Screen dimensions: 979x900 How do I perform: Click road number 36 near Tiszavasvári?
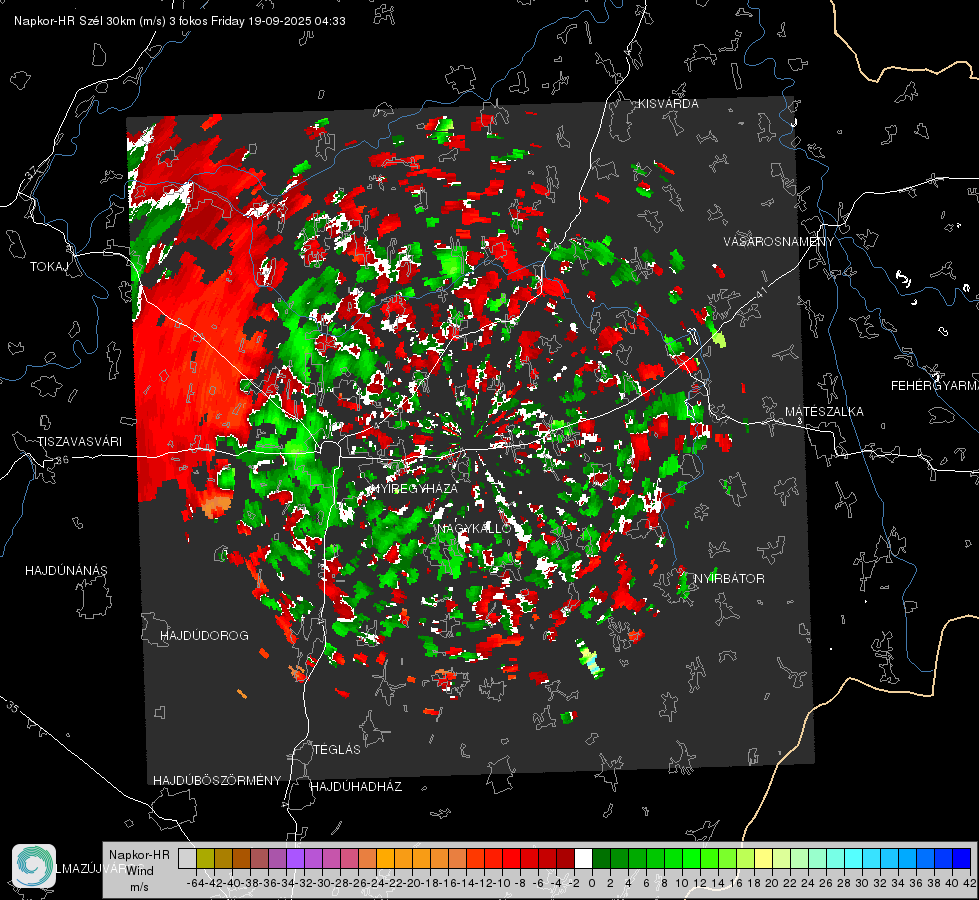click(62, 460)
